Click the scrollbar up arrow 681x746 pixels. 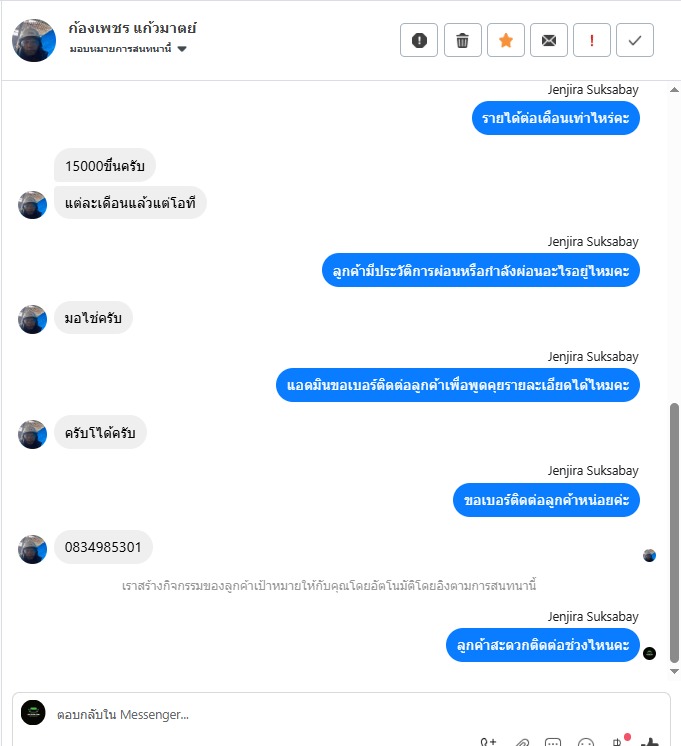(x=674, y=89)
